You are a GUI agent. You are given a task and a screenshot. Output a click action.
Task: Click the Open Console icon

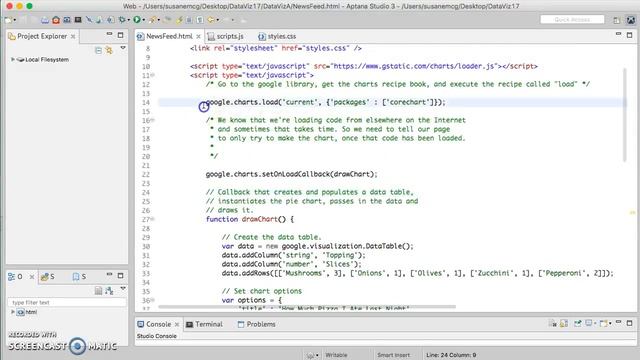[603, 324]
